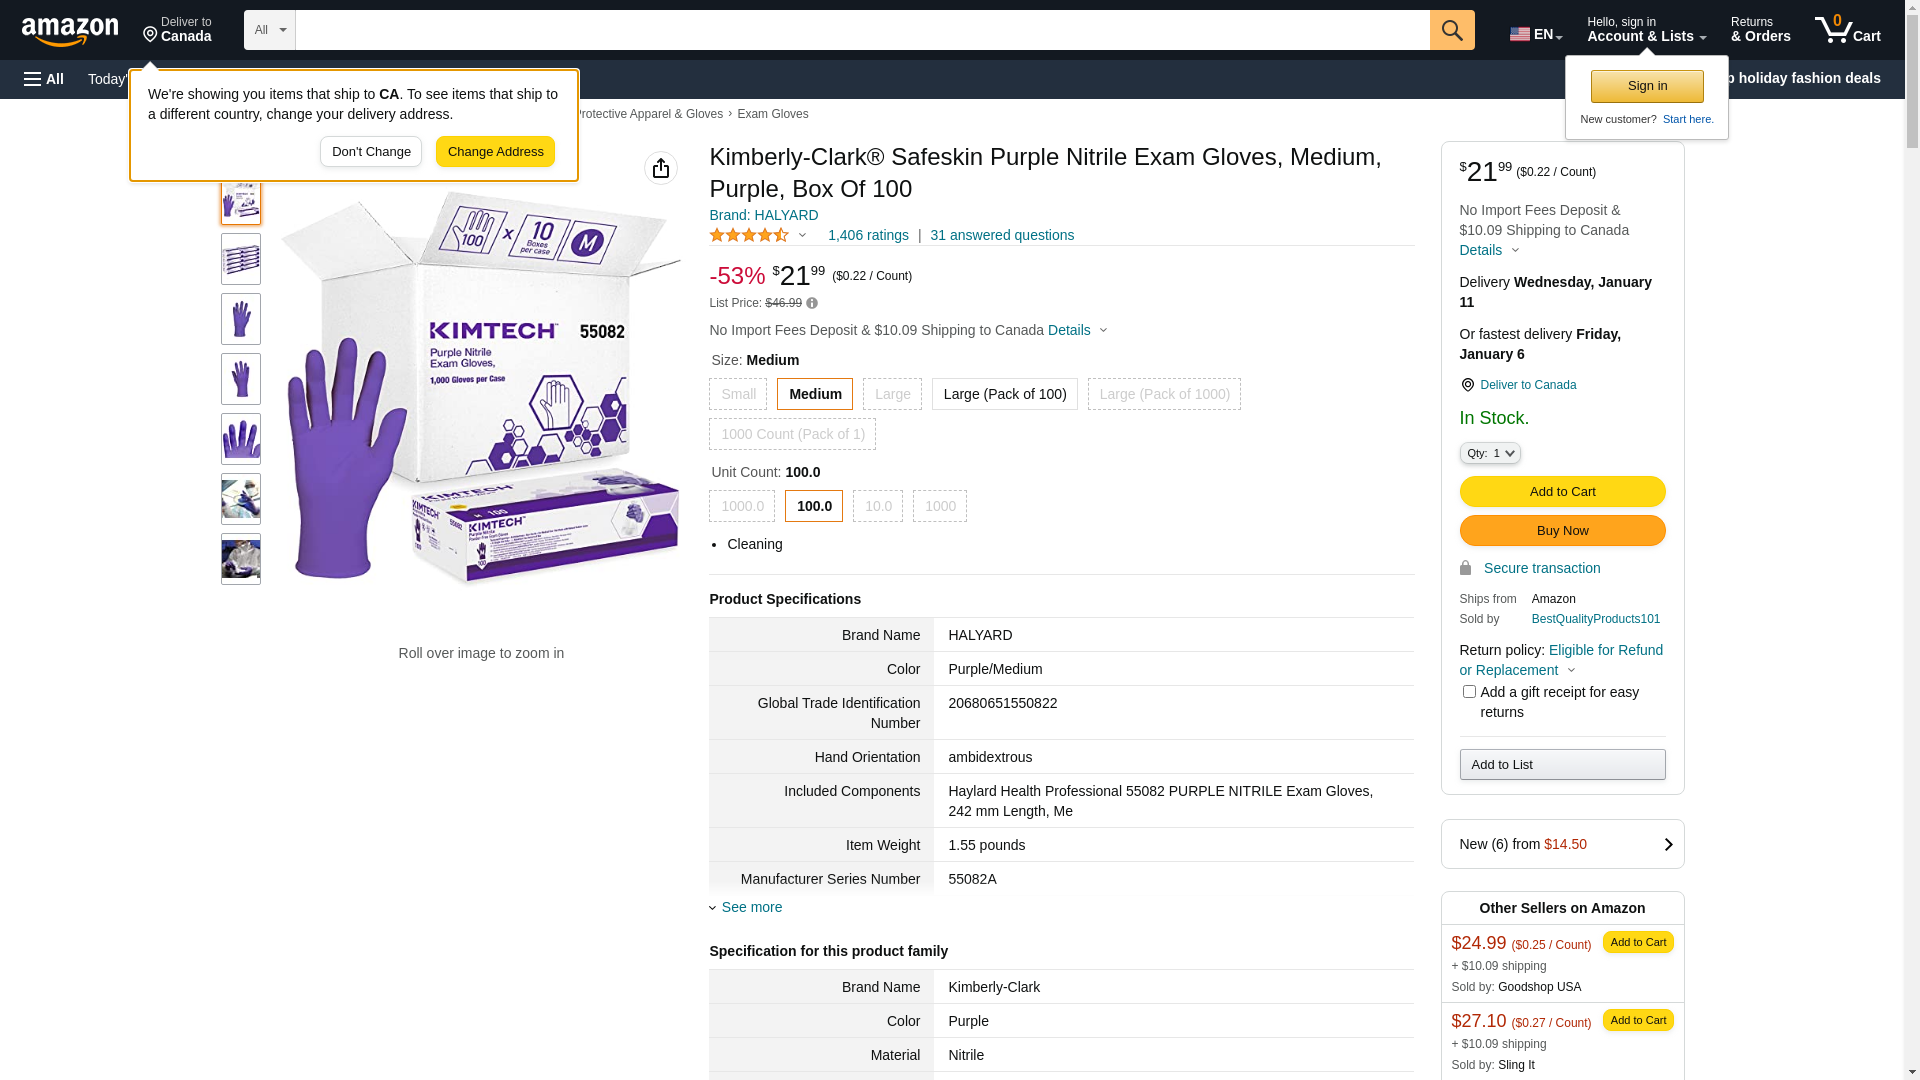Open the quantity dropdown
The width and height of the screenshot is (1920, 1080).
click(1490, 453)
